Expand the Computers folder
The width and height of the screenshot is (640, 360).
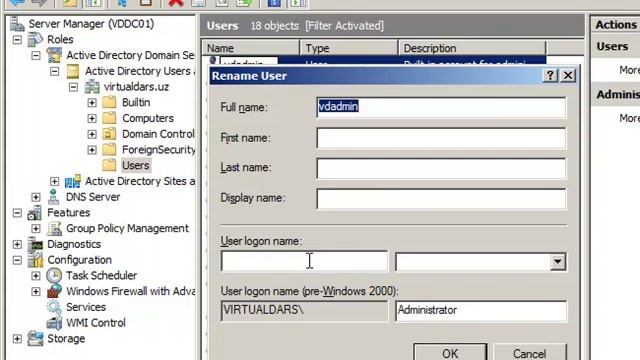pyautogui.click(x=92, y=118)
